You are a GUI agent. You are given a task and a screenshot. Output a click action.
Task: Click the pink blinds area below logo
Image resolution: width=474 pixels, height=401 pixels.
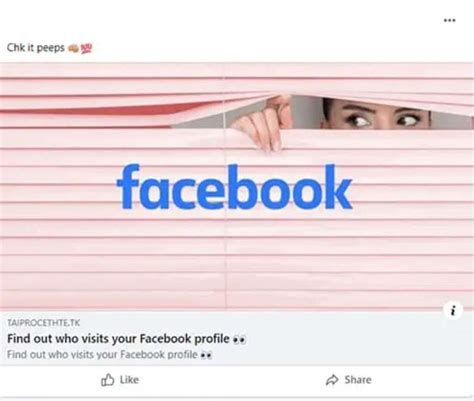click(x=237, y=260)
